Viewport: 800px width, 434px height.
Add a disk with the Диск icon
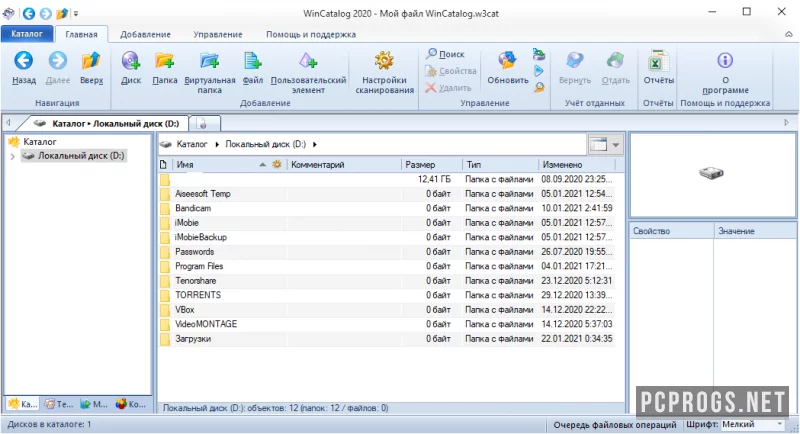tap(131, 61)
